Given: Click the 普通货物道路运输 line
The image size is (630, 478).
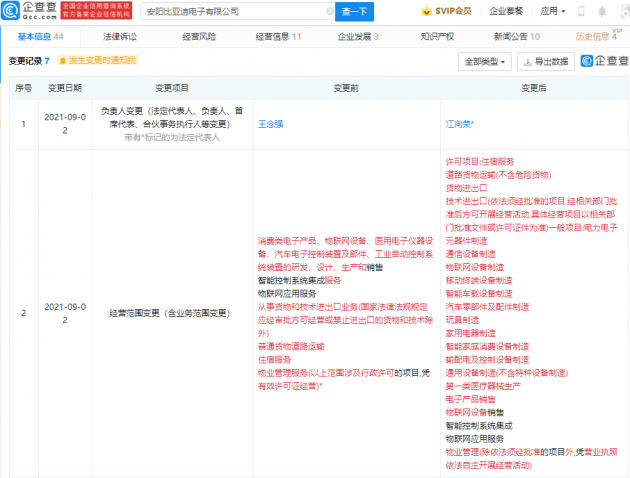Looking at the screenshot, I should pyautogui.click(x=291, y=346).
